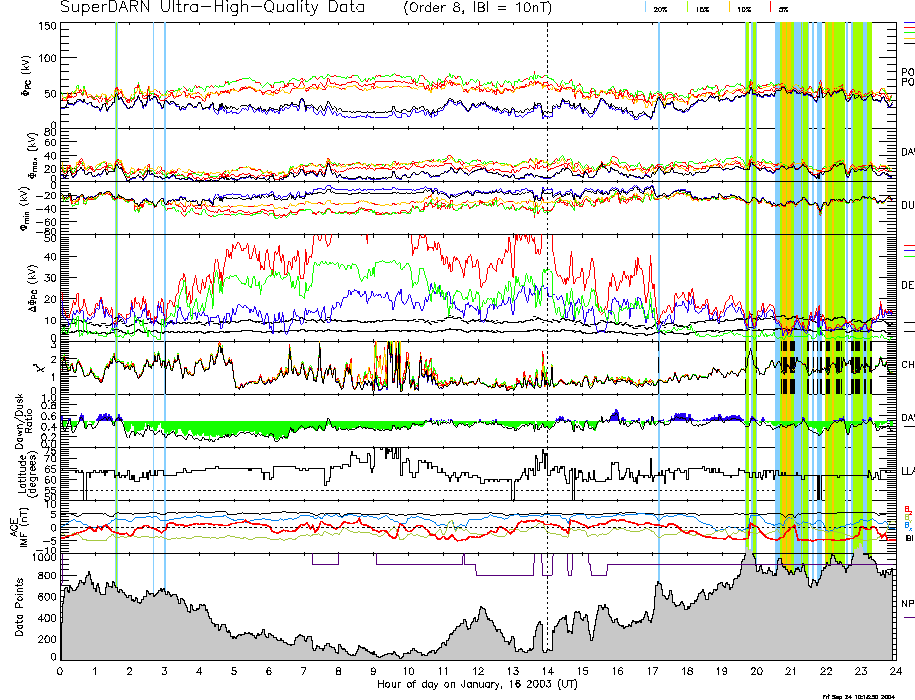Screen dimensions: 915x700
Task: Click the vertical dashed line at hour 14
Action: point(548,300)
